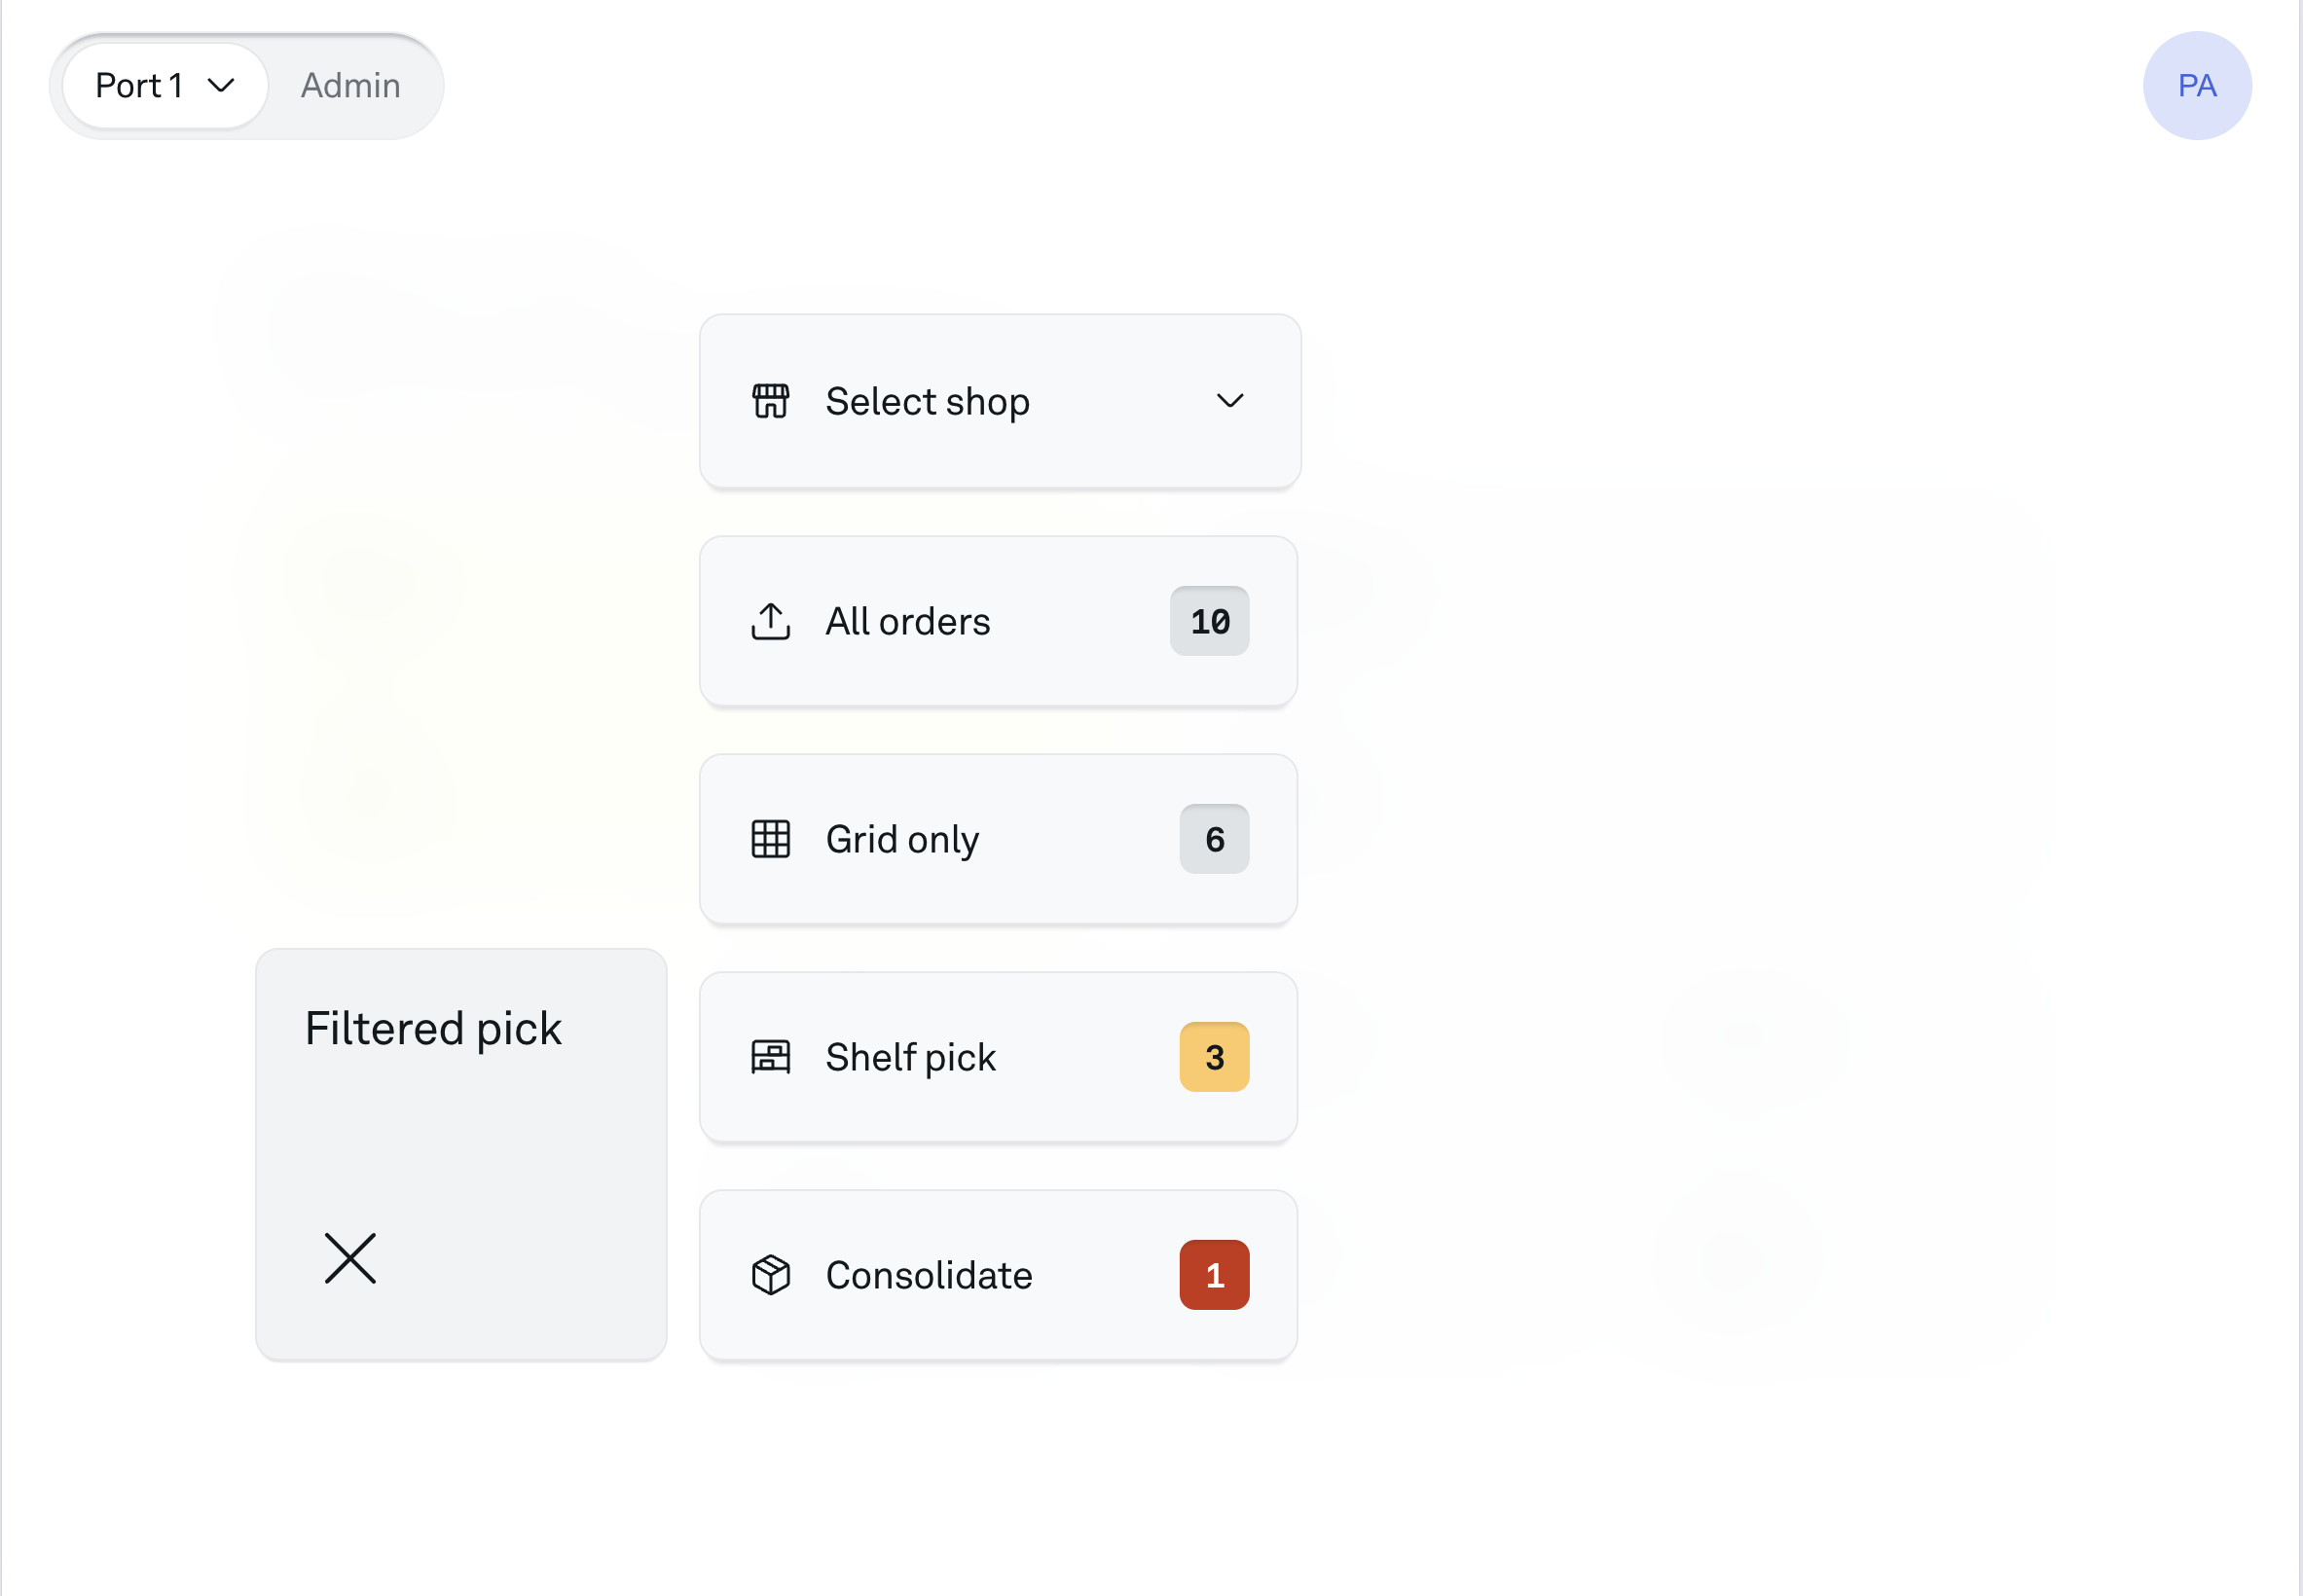The height and width of the screenshot is (1596, 2303).
Task: Click the red Consolidate count badge
Action: point(1214,1275)
